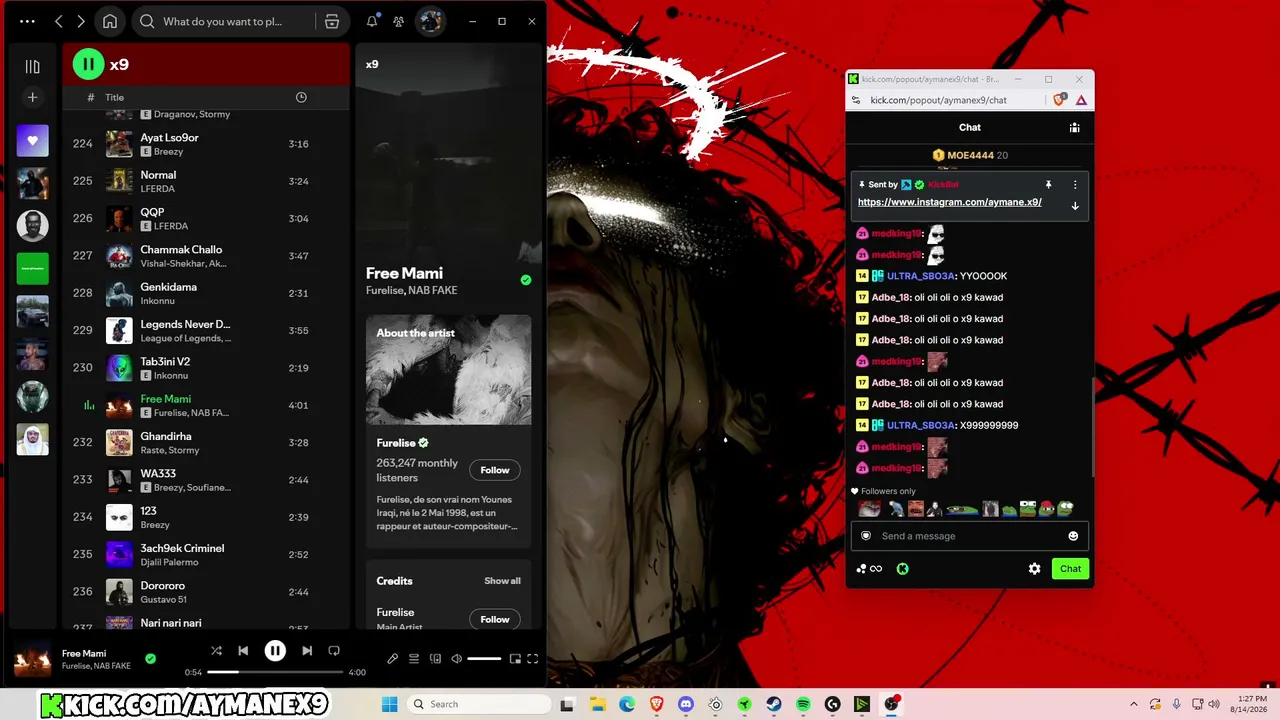Open Spotify notifications bell

tap(372, 21)
